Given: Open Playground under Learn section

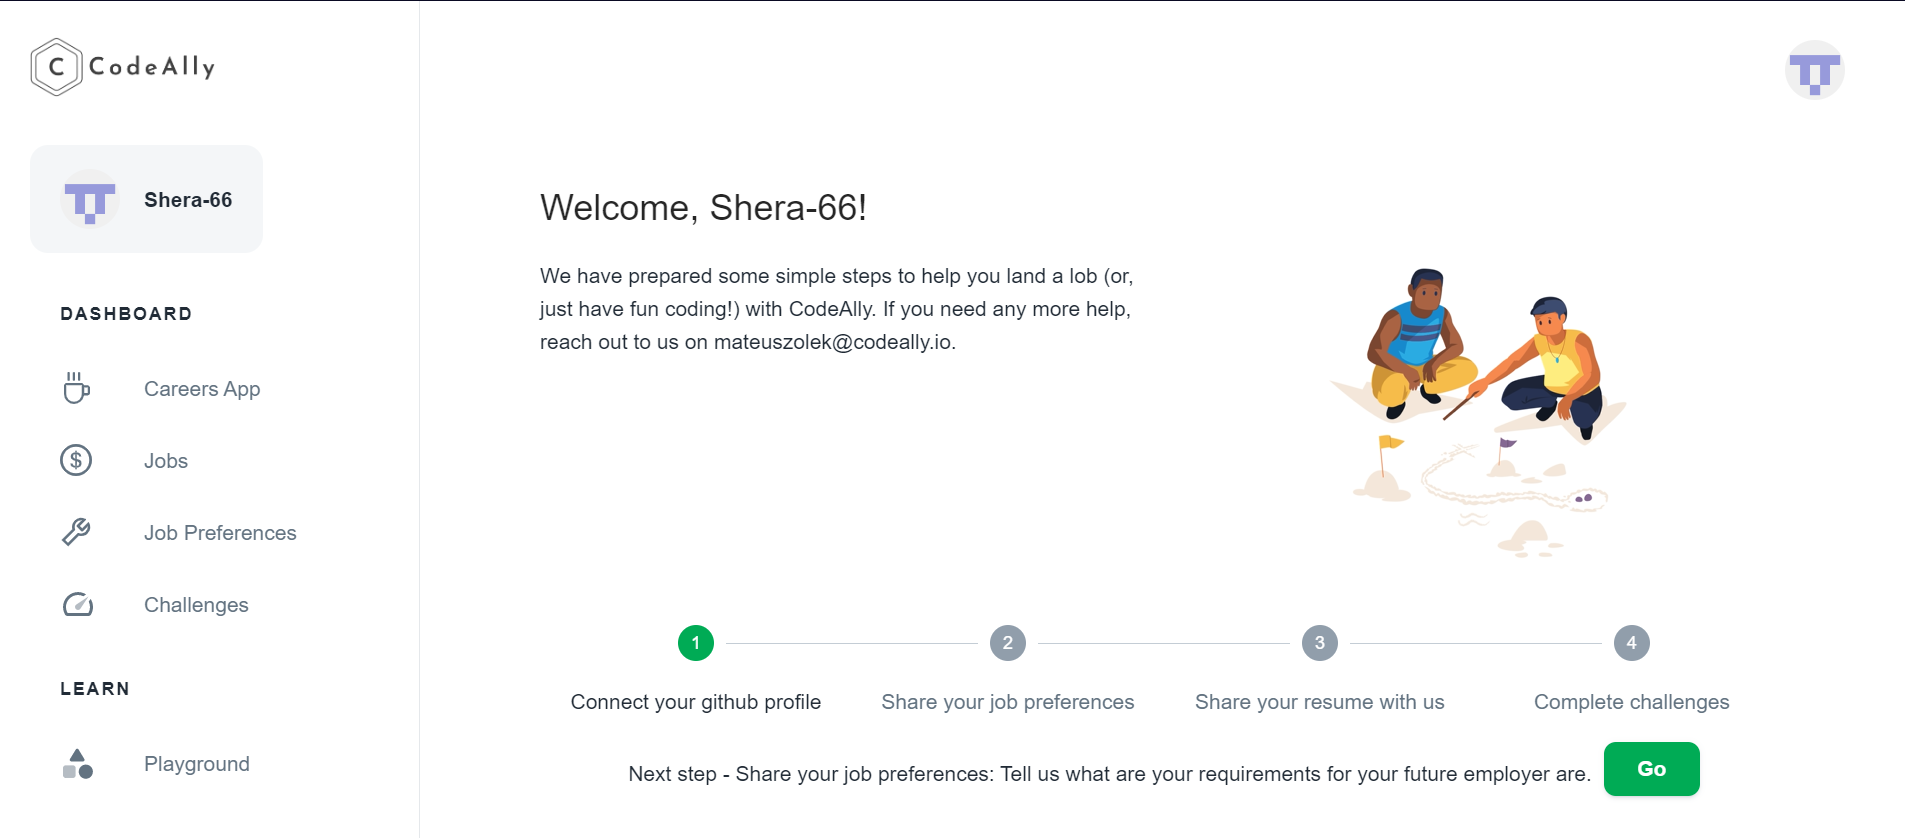Looking at the screenshot, I should click(197, 764).
